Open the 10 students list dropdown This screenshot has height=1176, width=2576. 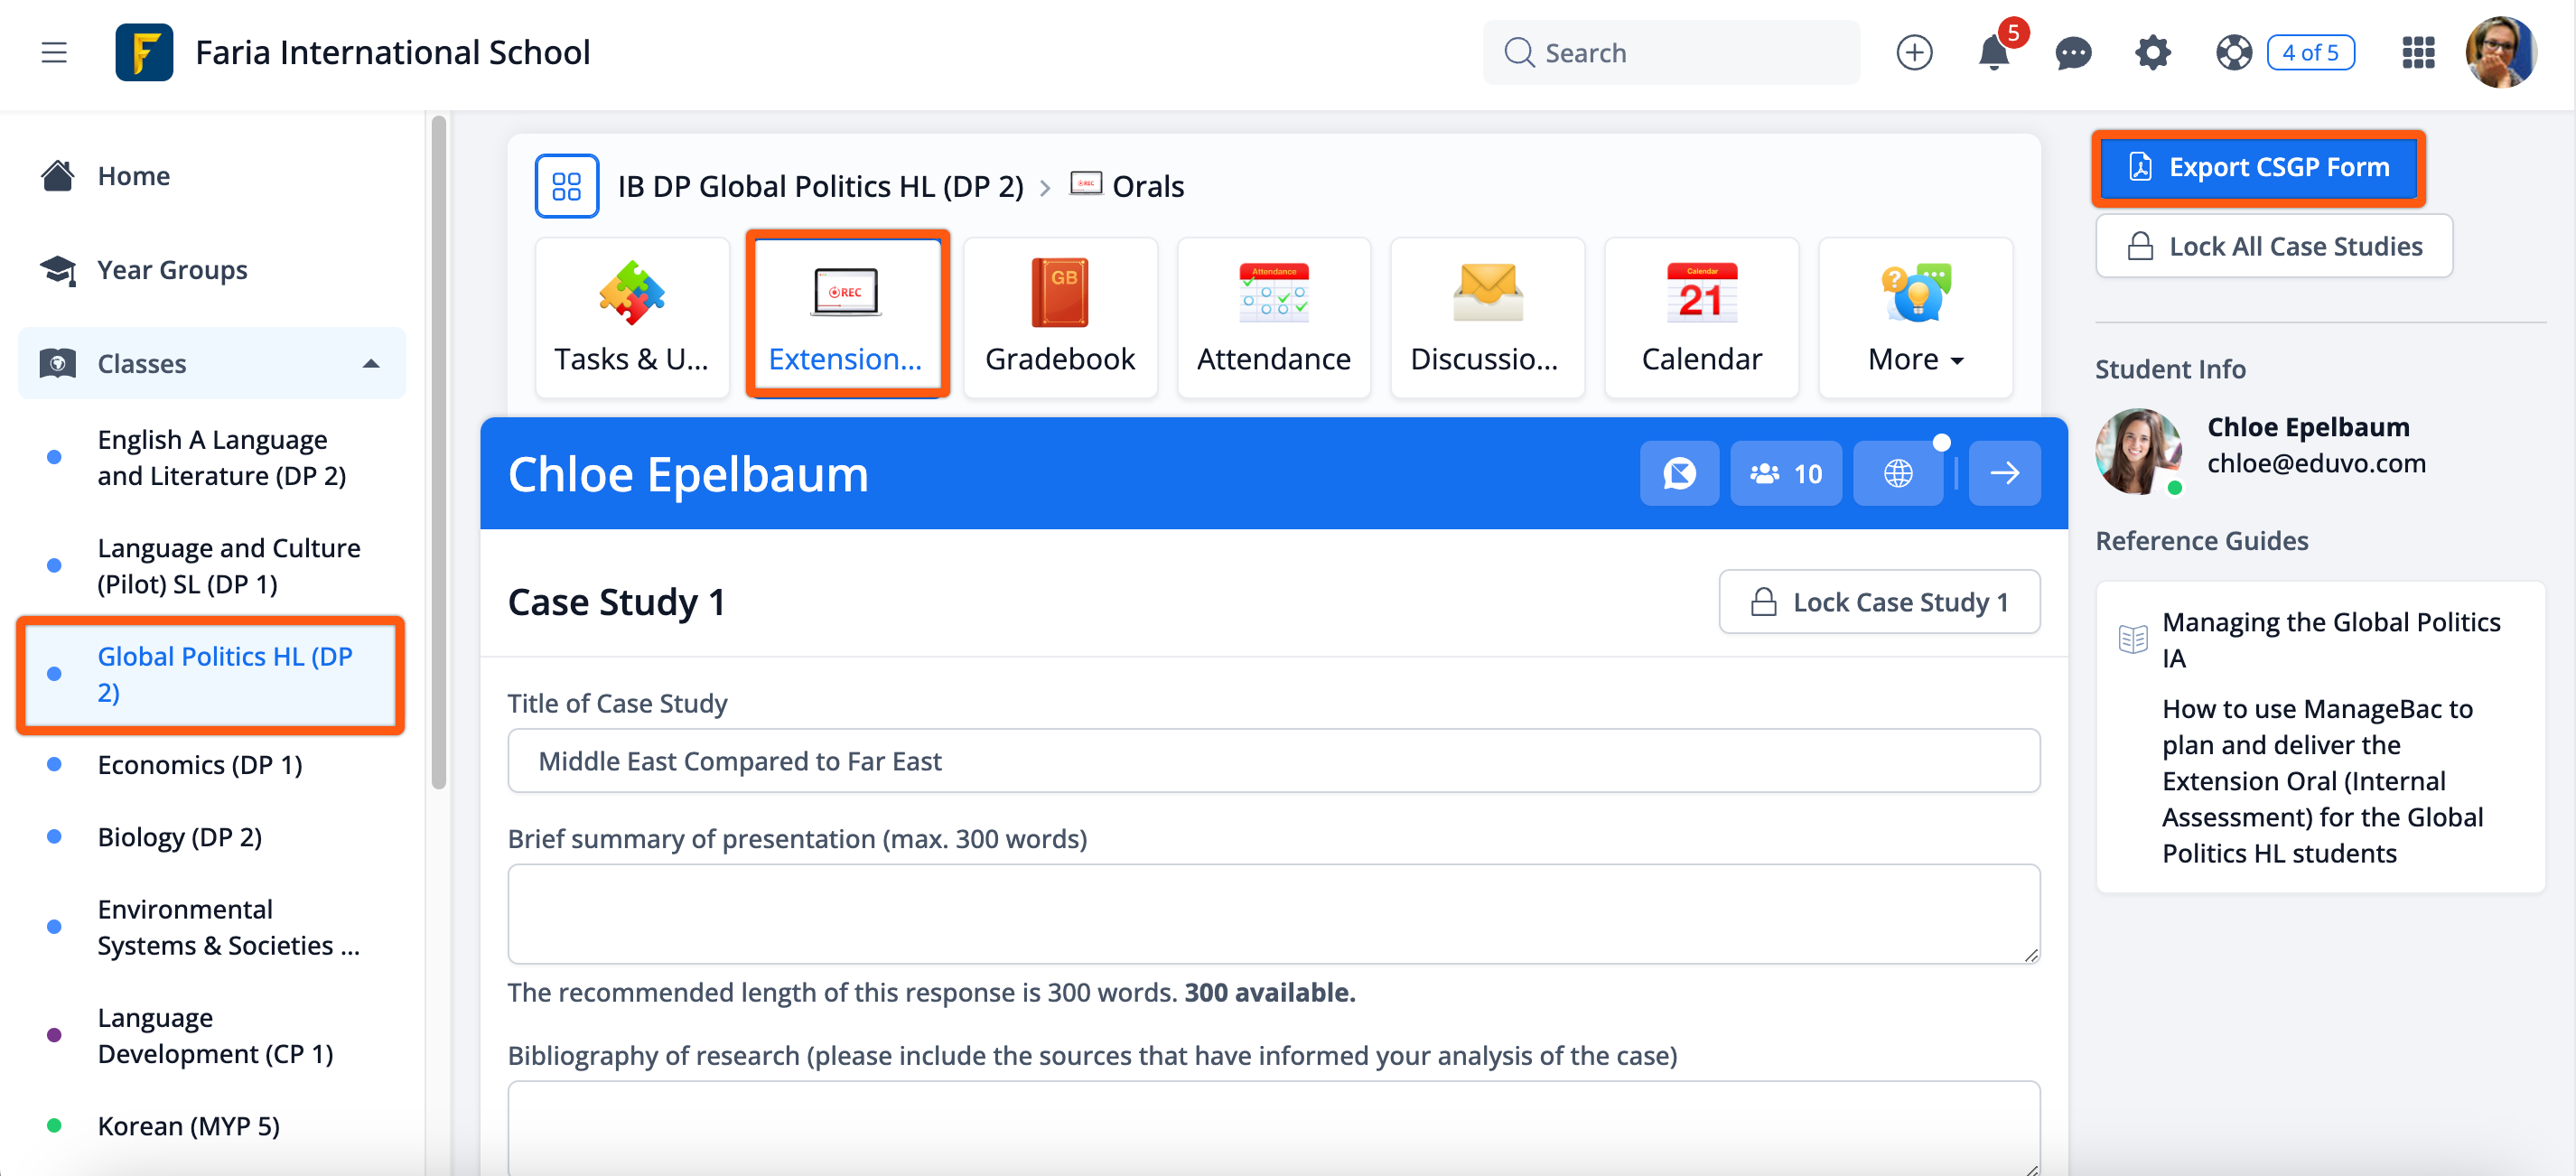1785,473
